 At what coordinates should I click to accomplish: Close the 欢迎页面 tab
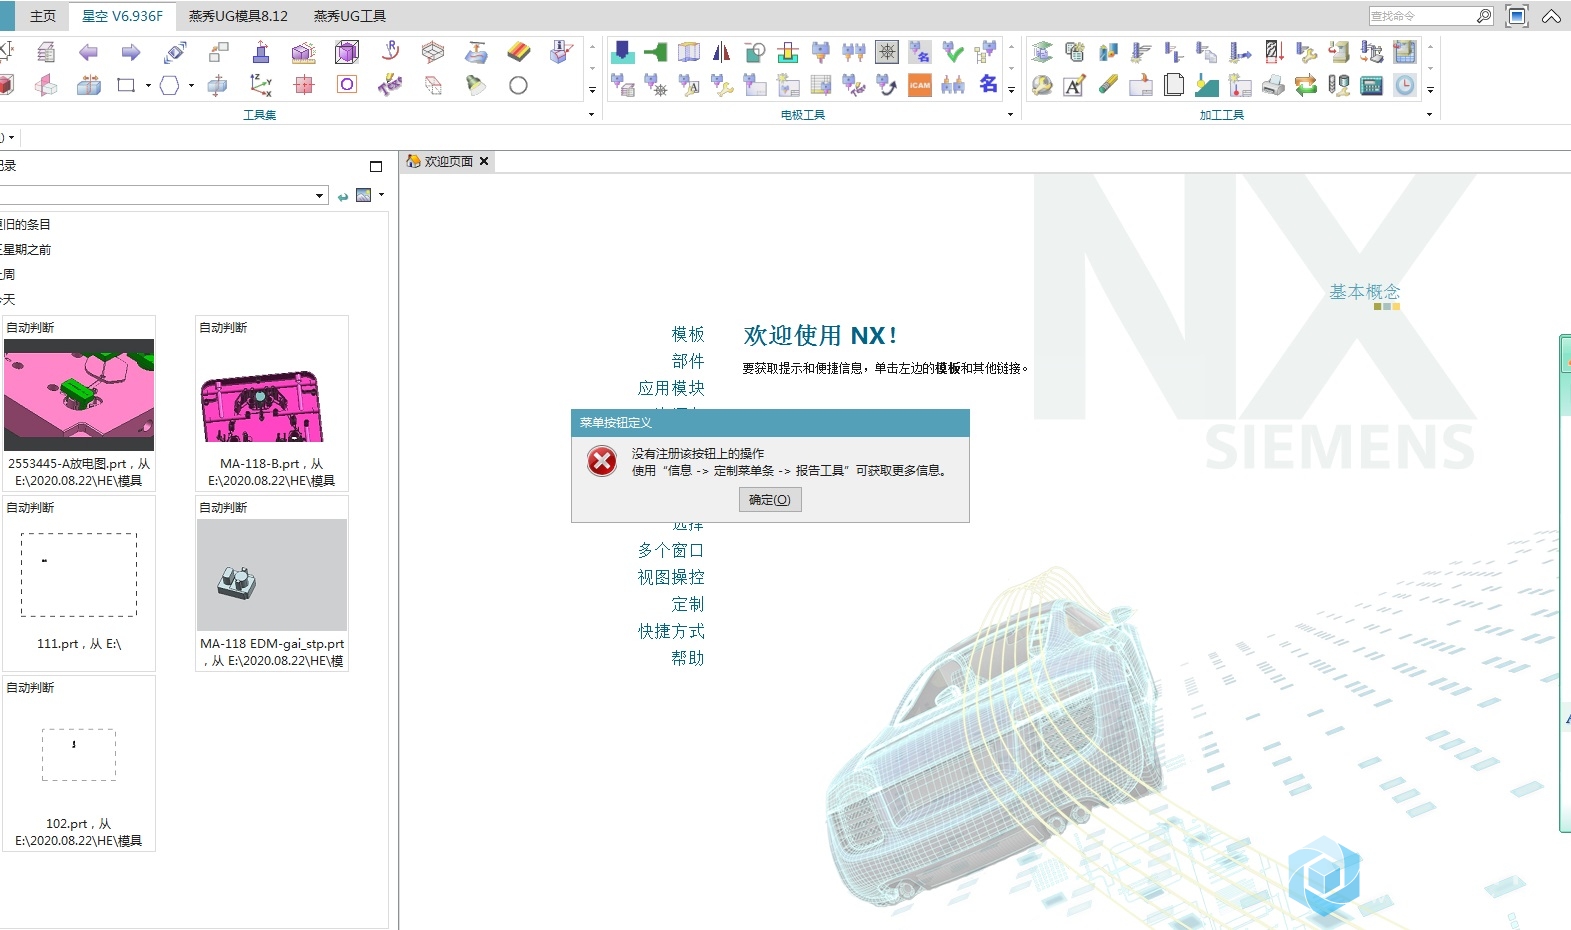pyautogui.click(x=484, y=161)
